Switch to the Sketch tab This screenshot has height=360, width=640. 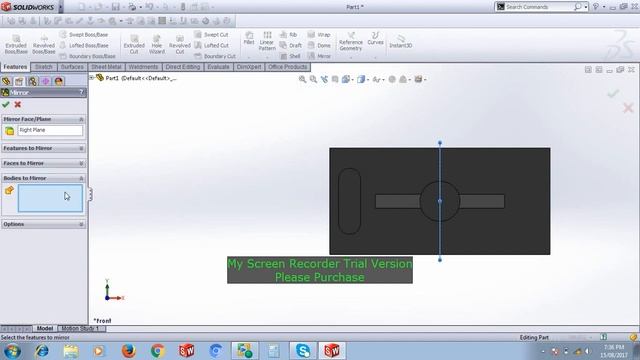44,67
